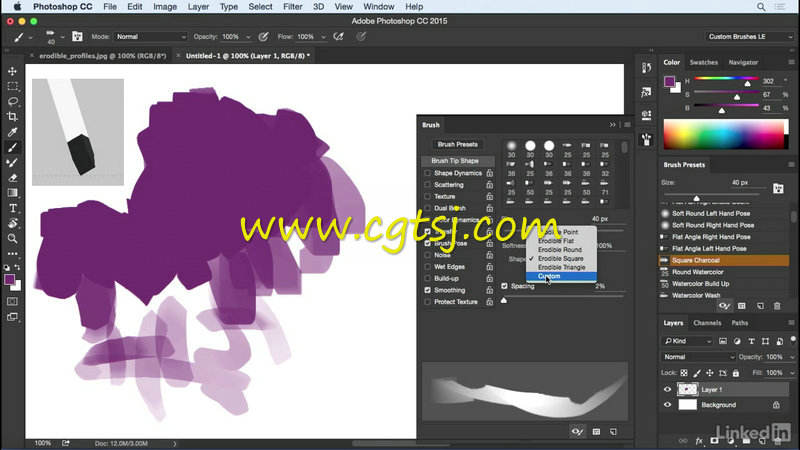
Task: Disable Smoothing checkbox
Action: (x=428, y=290)
